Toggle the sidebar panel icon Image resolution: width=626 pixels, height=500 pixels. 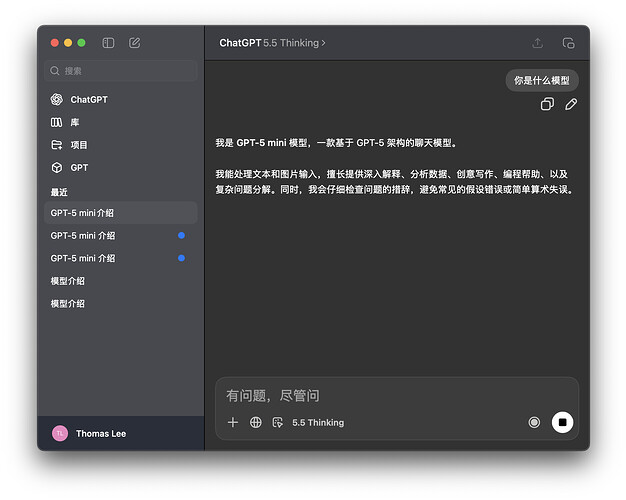108,43
